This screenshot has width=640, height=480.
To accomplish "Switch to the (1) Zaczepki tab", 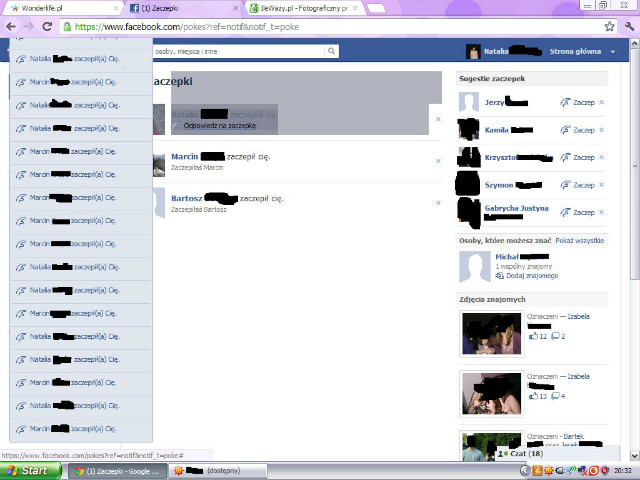I will point(182,8).
